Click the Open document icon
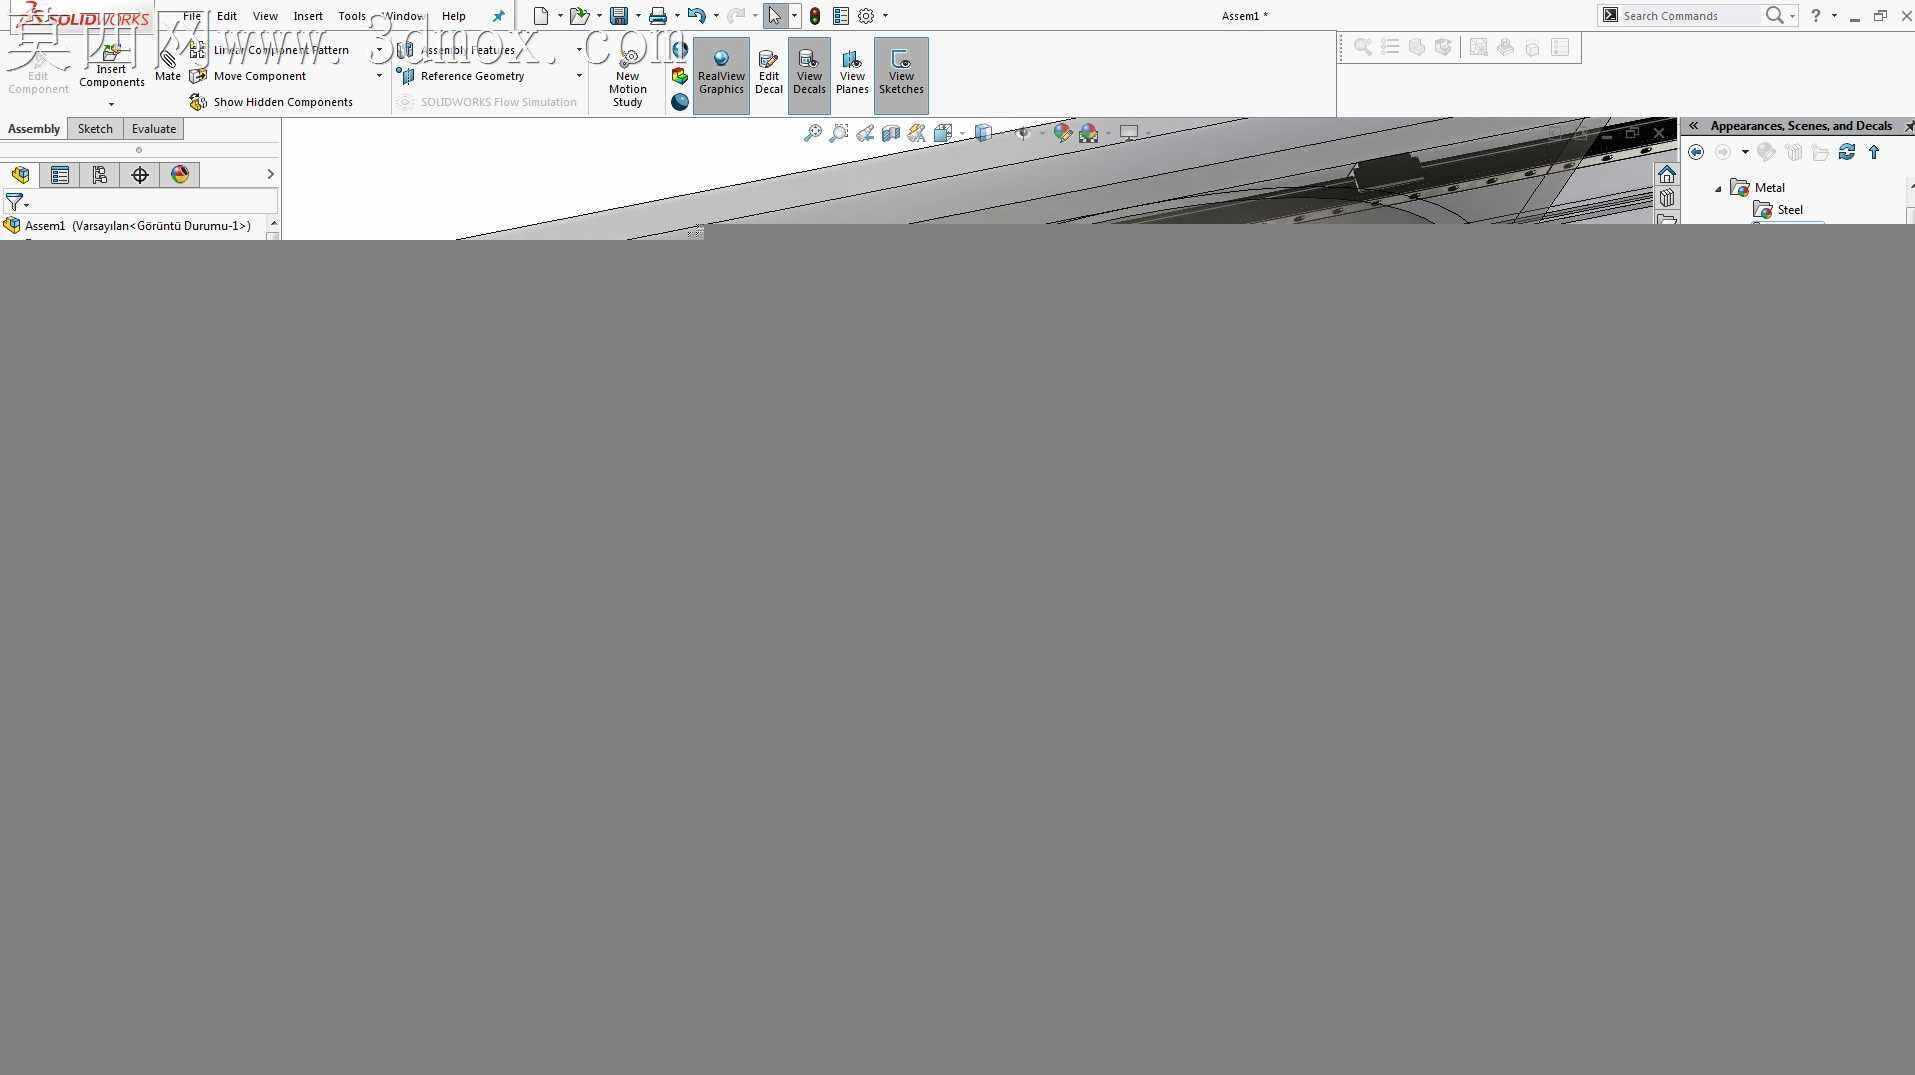The image size is (1915, 1075). [579, 16]
